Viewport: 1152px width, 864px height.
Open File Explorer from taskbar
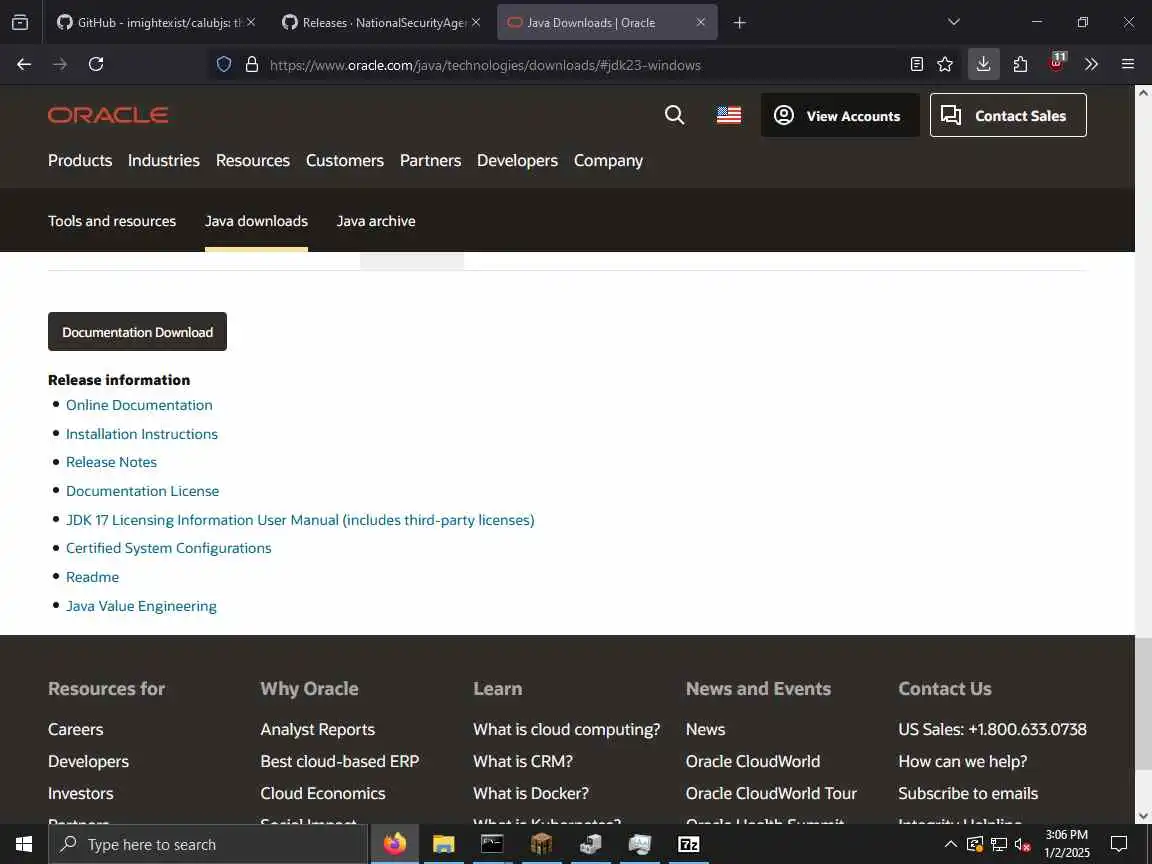coord(444,844)
